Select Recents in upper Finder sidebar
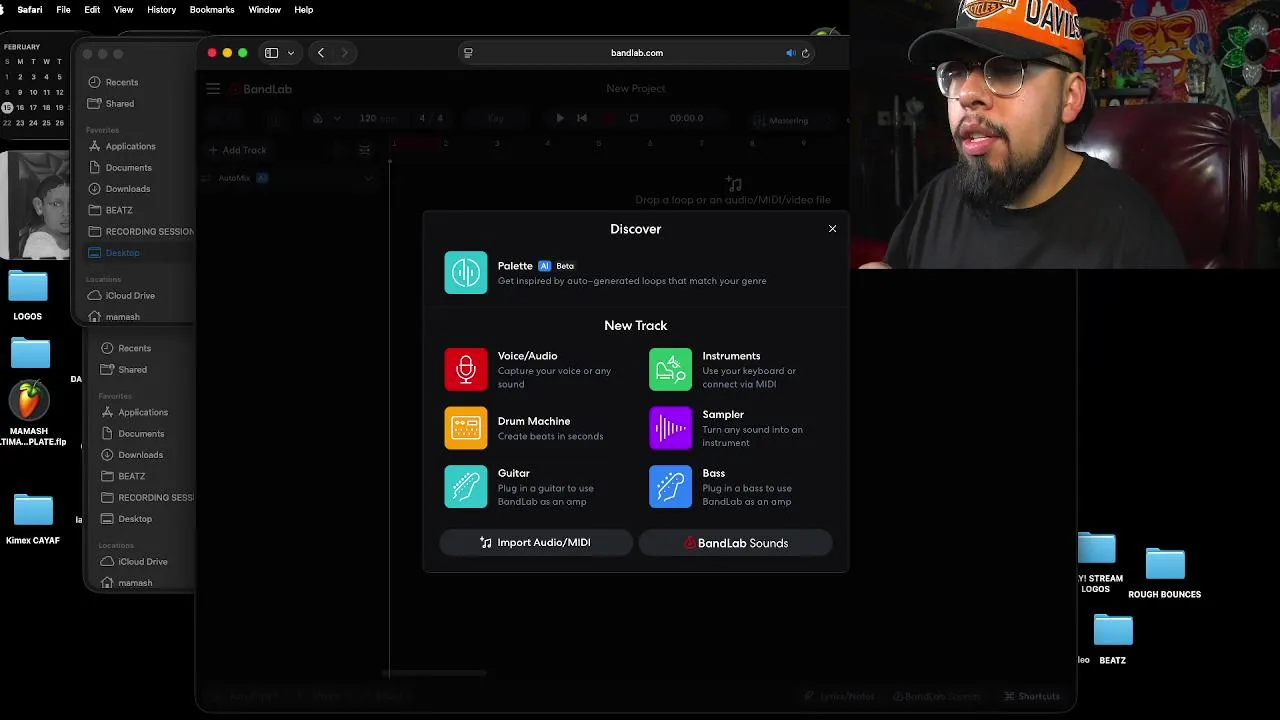This screenshot has width=1280, height=720. pos(113,82)
